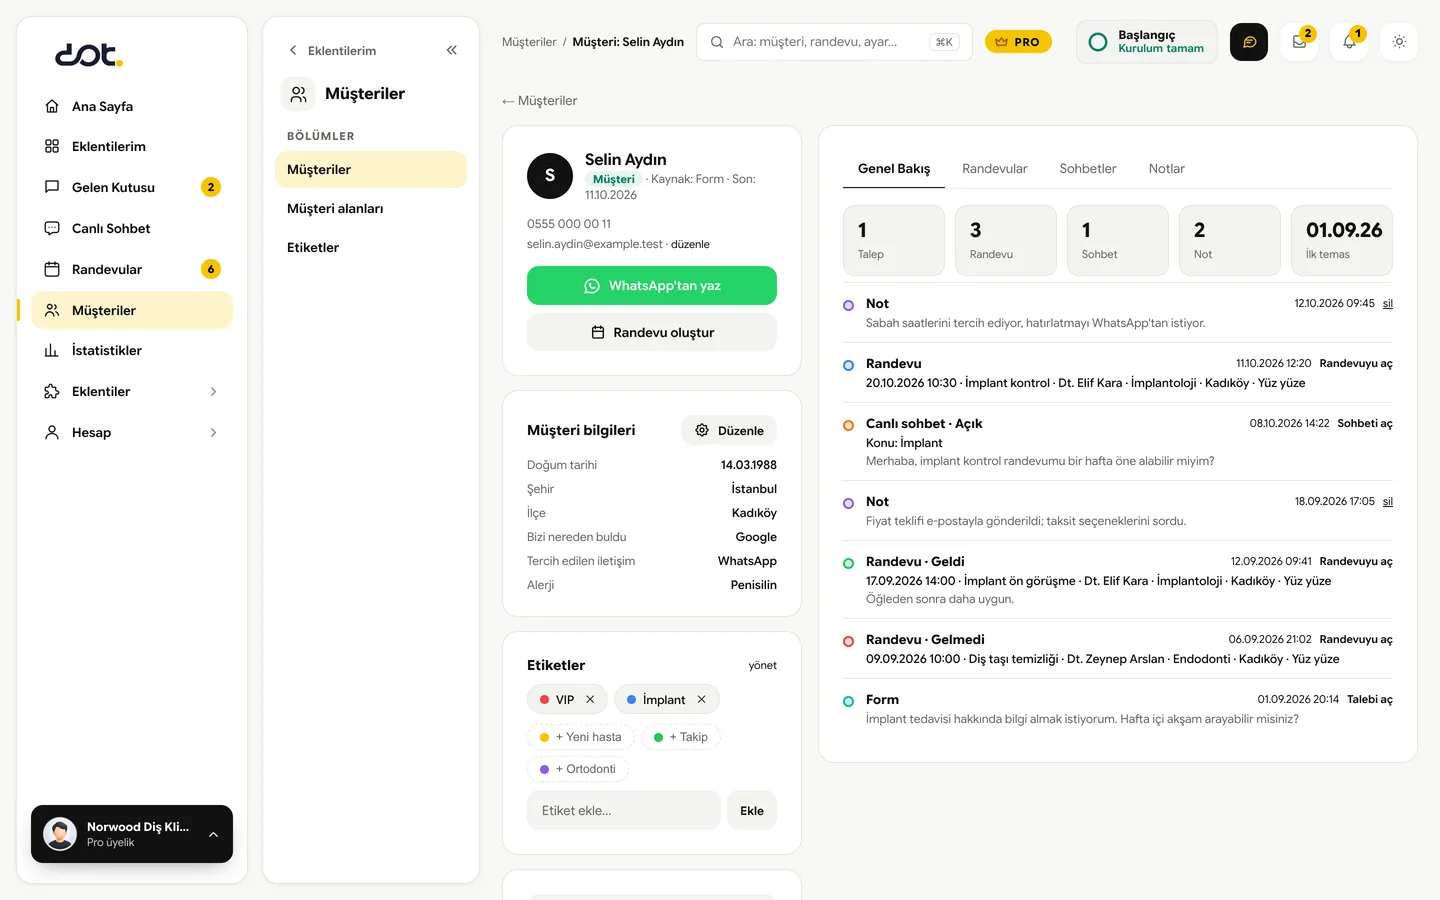1440x900 pixels.
Task: Go back to Eklentilerim via left chevron
Action: [293, 50]
